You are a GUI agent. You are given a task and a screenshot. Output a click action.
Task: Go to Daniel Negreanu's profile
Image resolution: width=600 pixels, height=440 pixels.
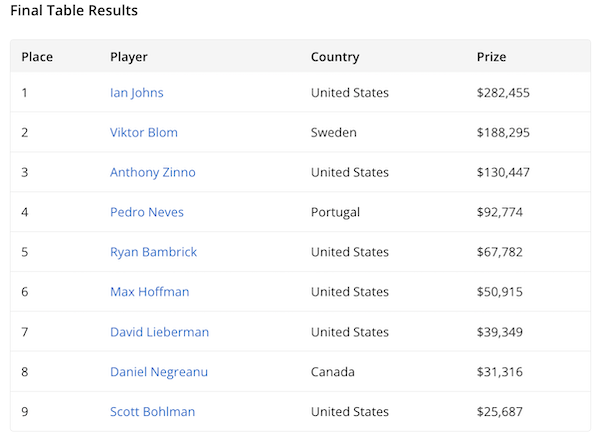[x=160, y=372]
